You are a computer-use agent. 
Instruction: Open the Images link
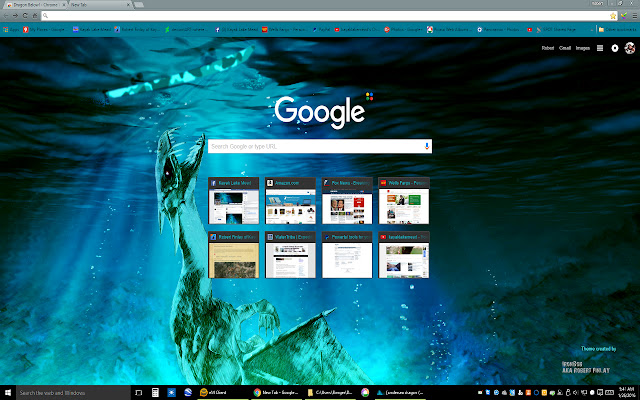[582, 48]
